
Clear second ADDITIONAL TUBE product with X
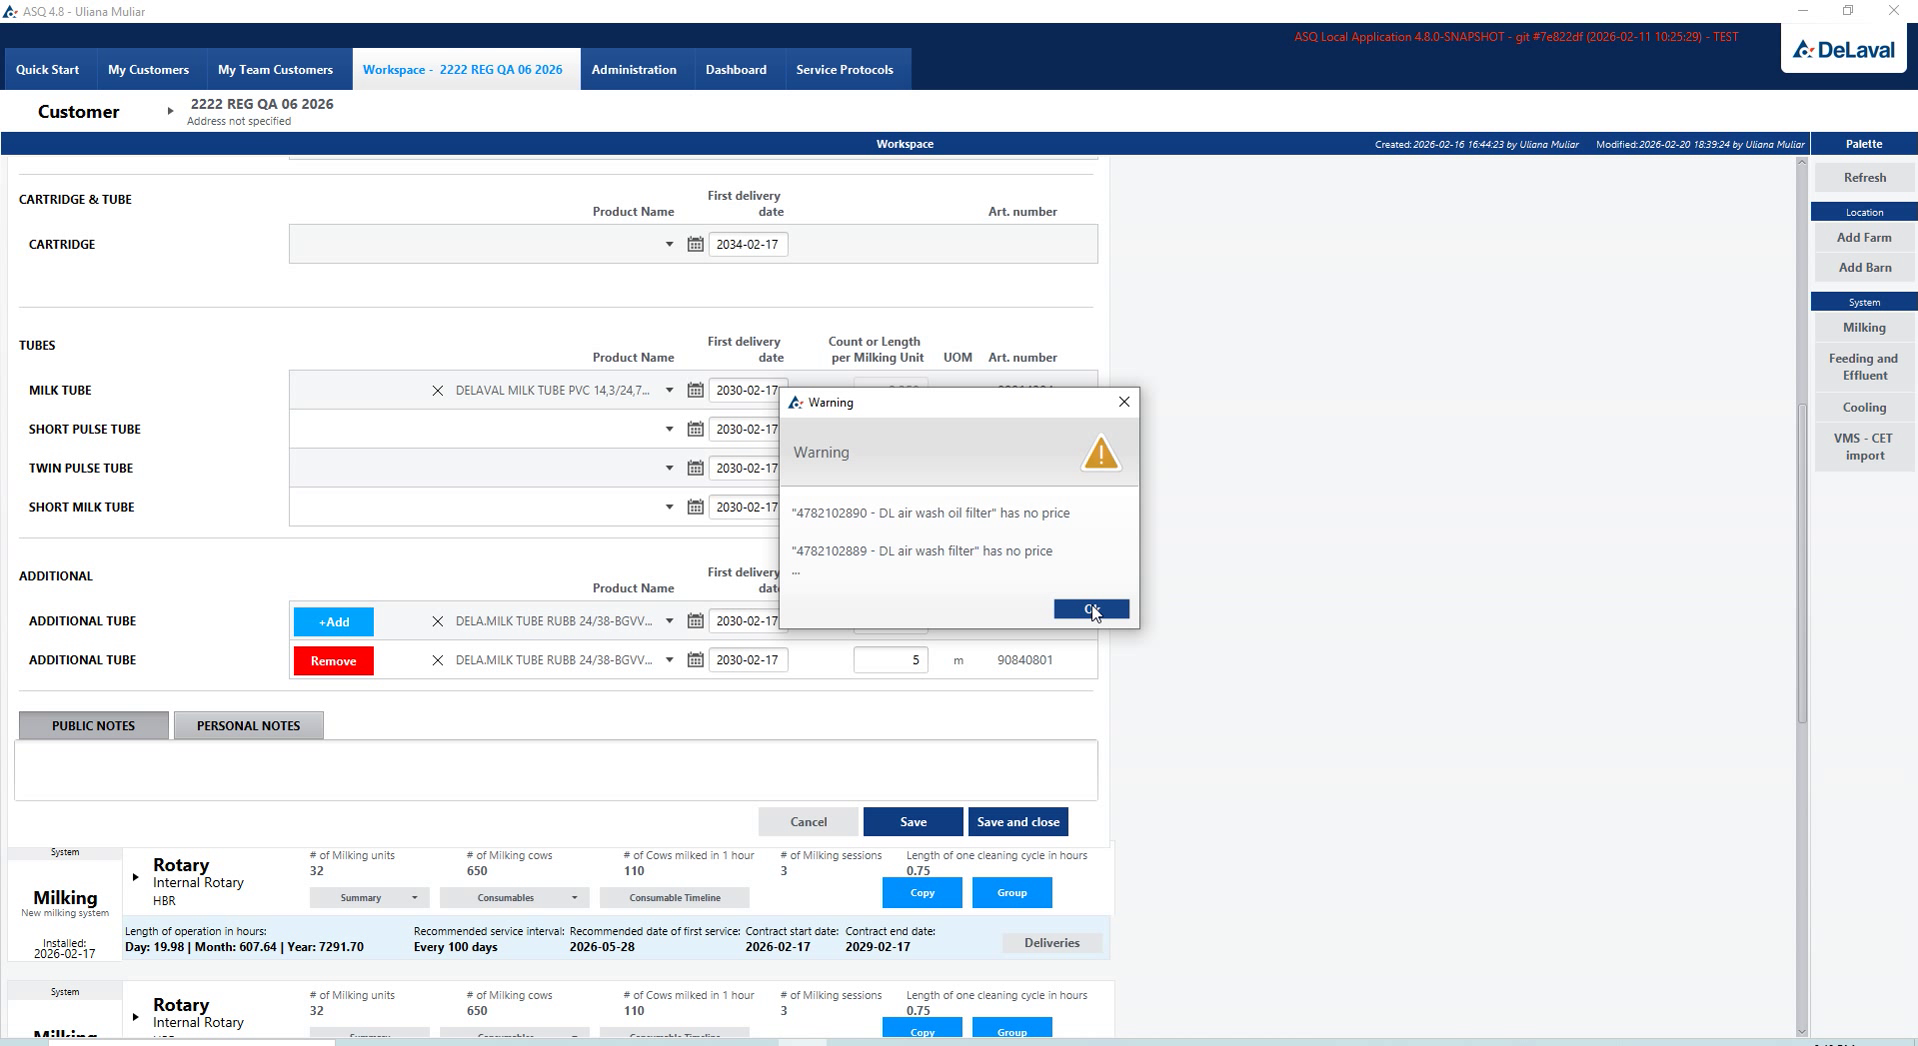(437, 660)
